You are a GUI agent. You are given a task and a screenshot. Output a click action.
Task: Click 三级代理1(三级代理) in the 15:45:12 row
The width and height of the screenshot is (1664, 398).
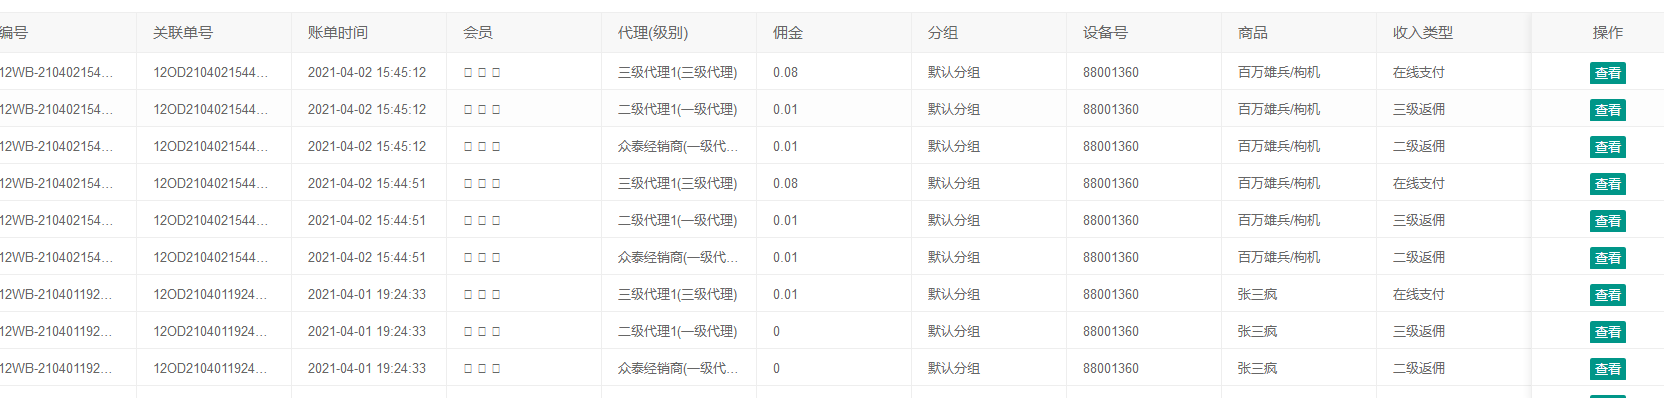677,73
